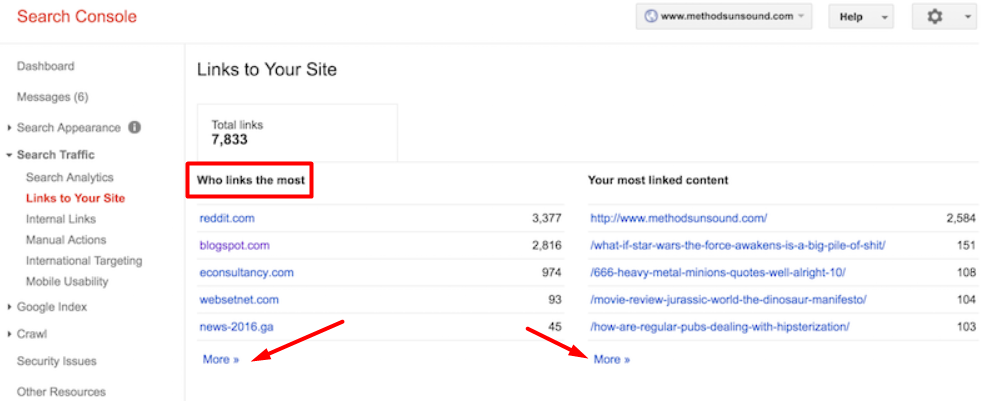Click the globe icon in site selector
994x401 pixels.
[650, 17]
